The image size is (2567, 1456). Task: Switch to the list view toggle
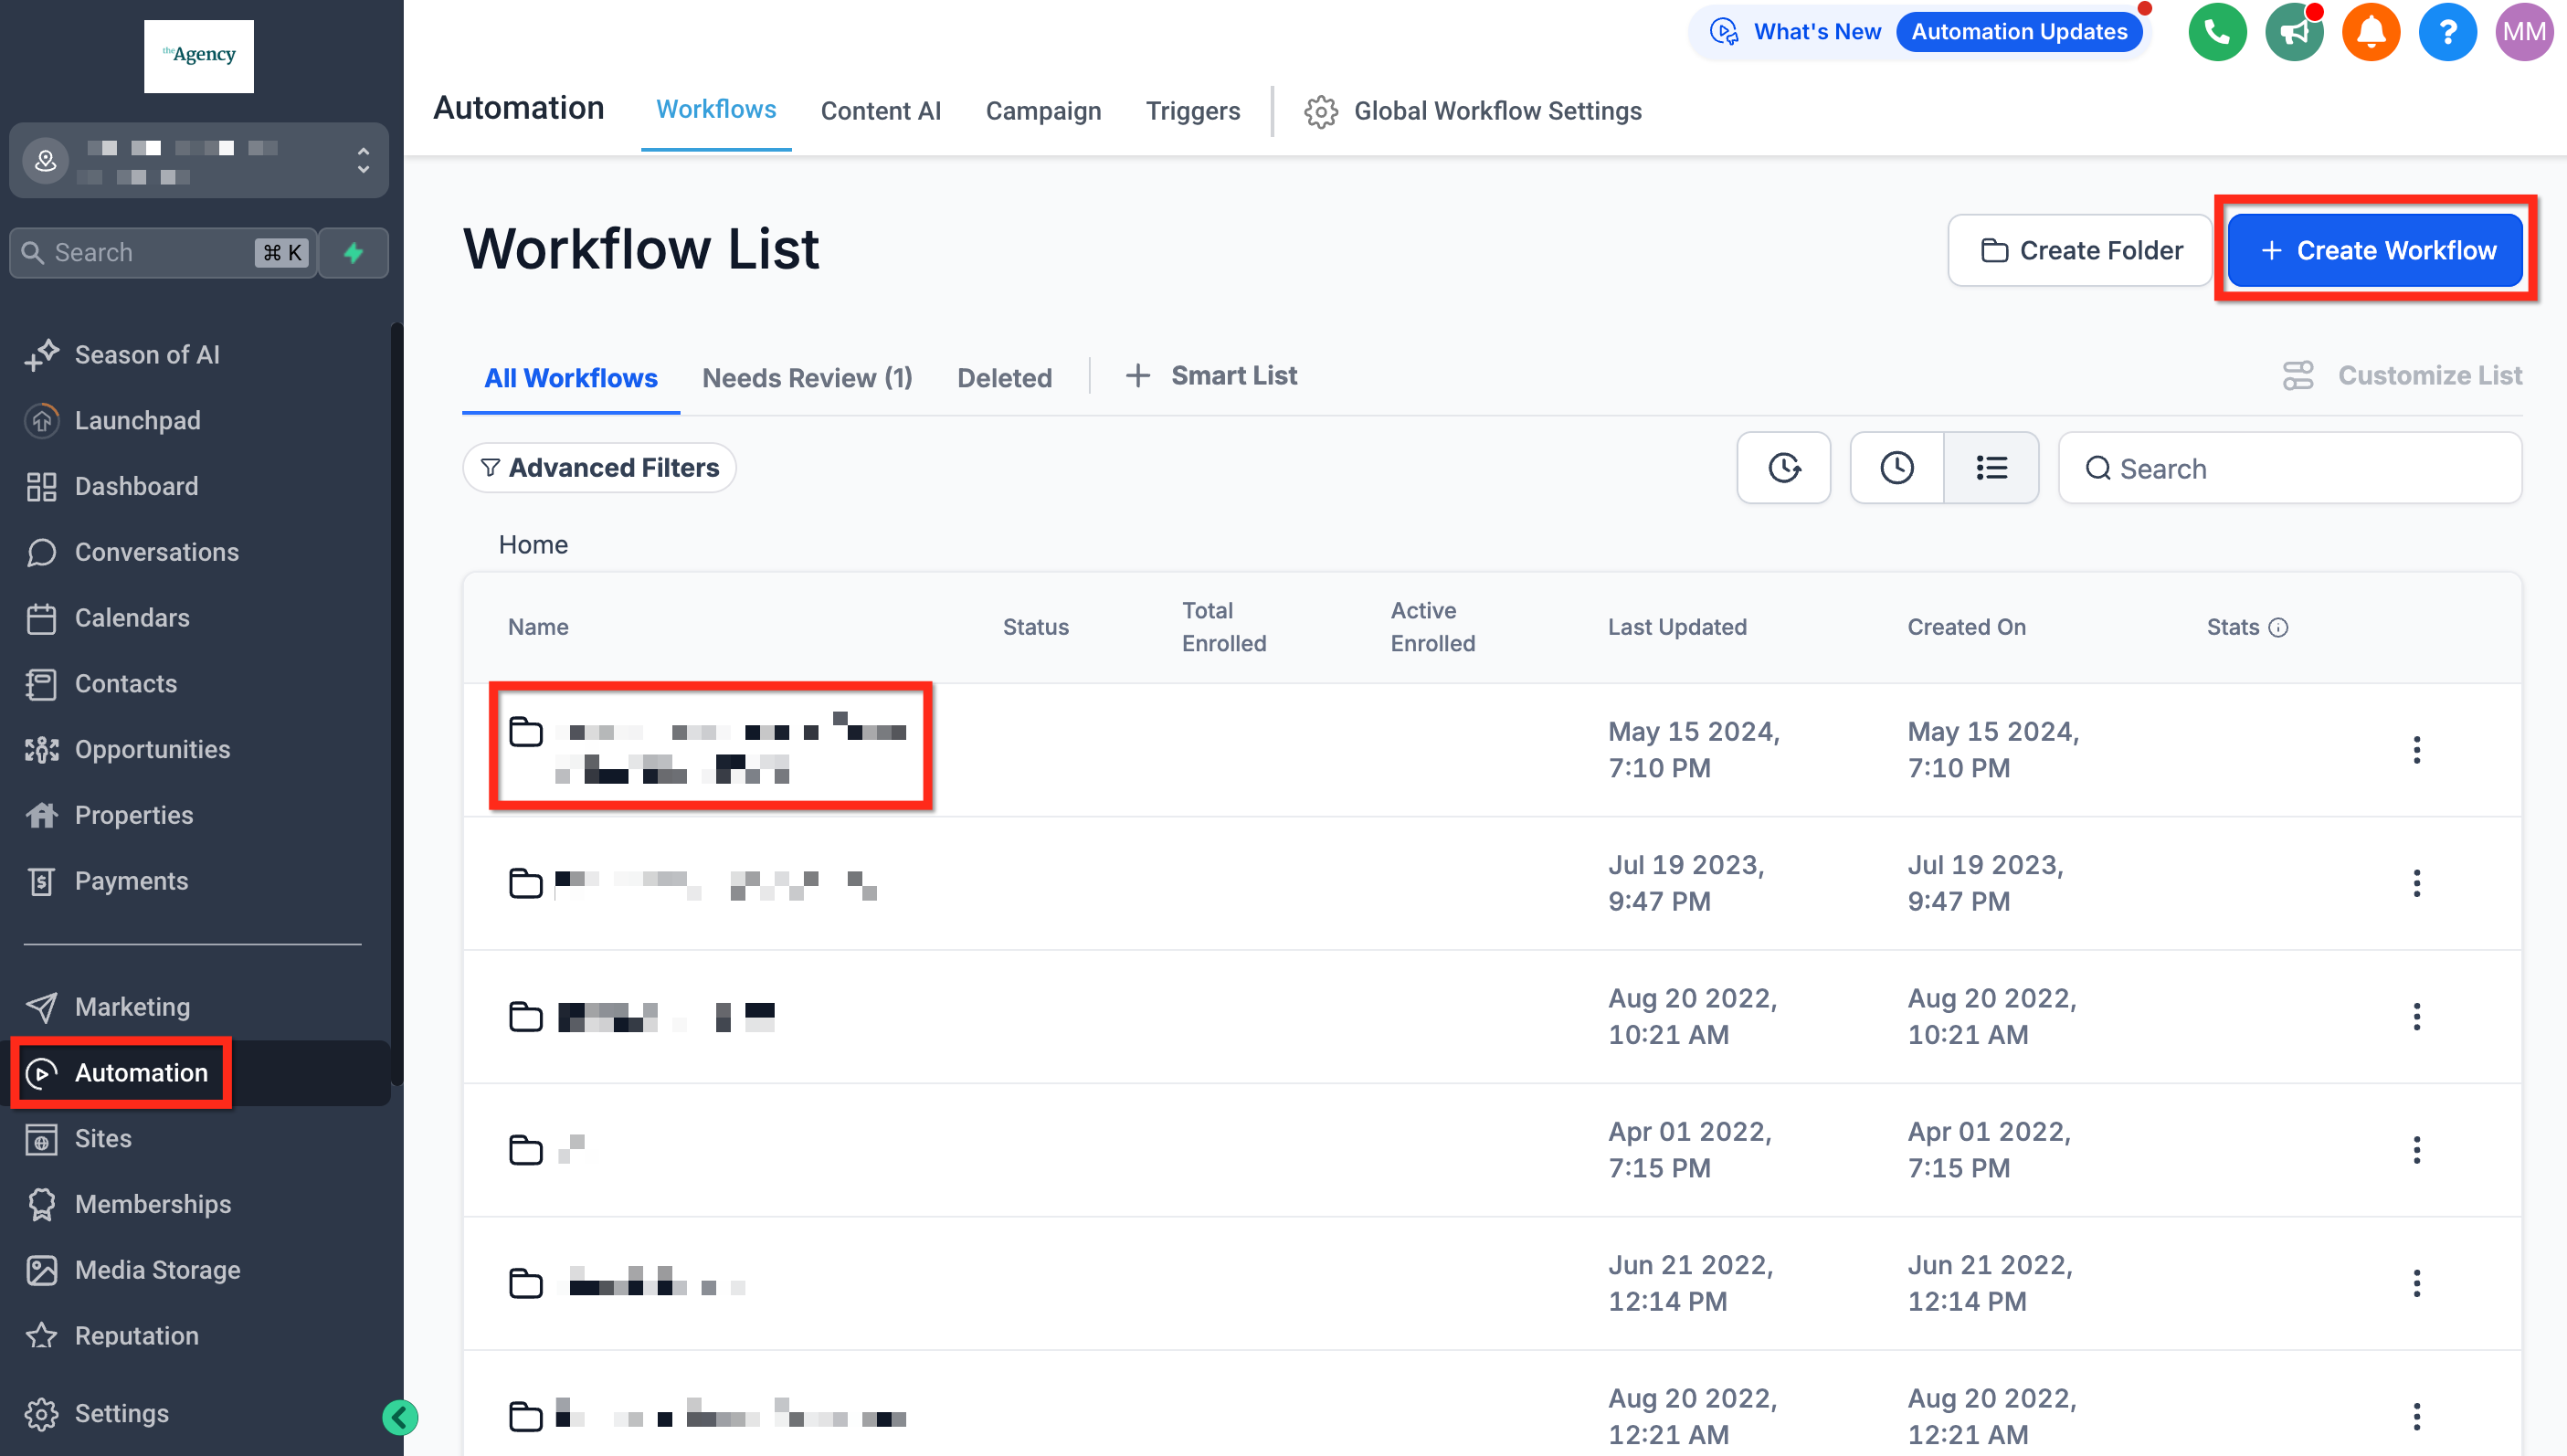coord(1991,468)
